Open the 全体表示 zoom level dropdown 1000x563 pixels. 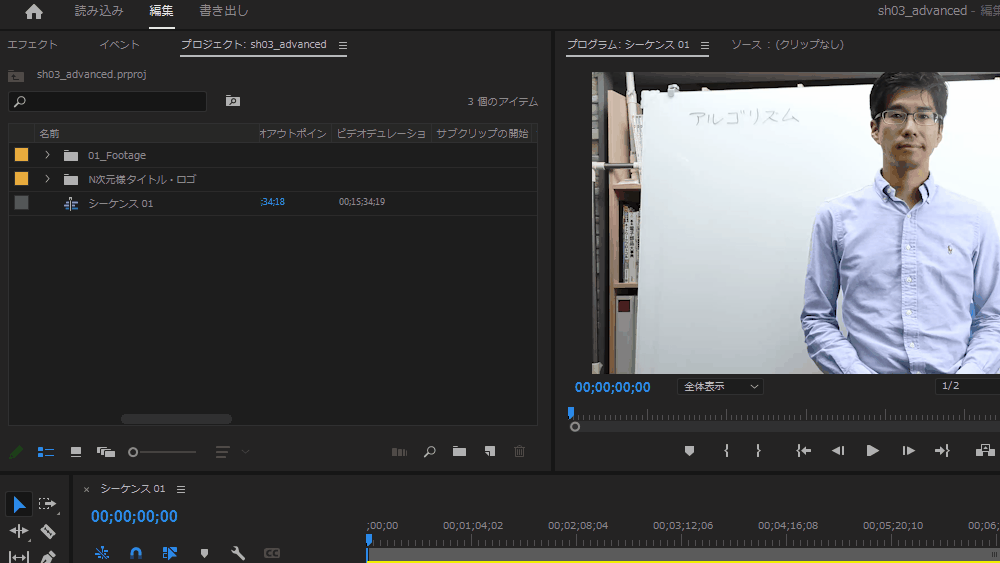pyautogui.click(x=720, y=386)
